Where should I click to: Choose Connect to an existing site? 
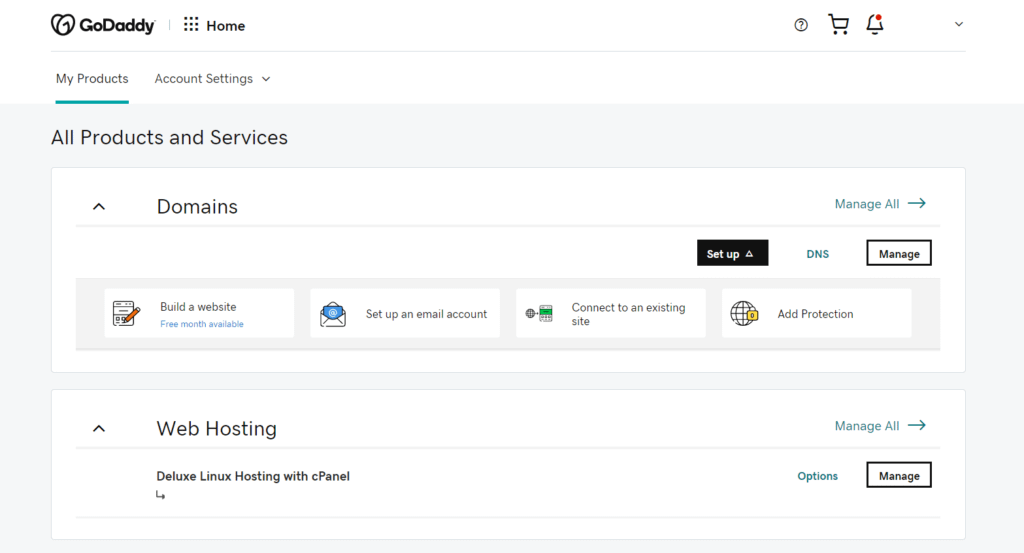[x=611, y=313]
